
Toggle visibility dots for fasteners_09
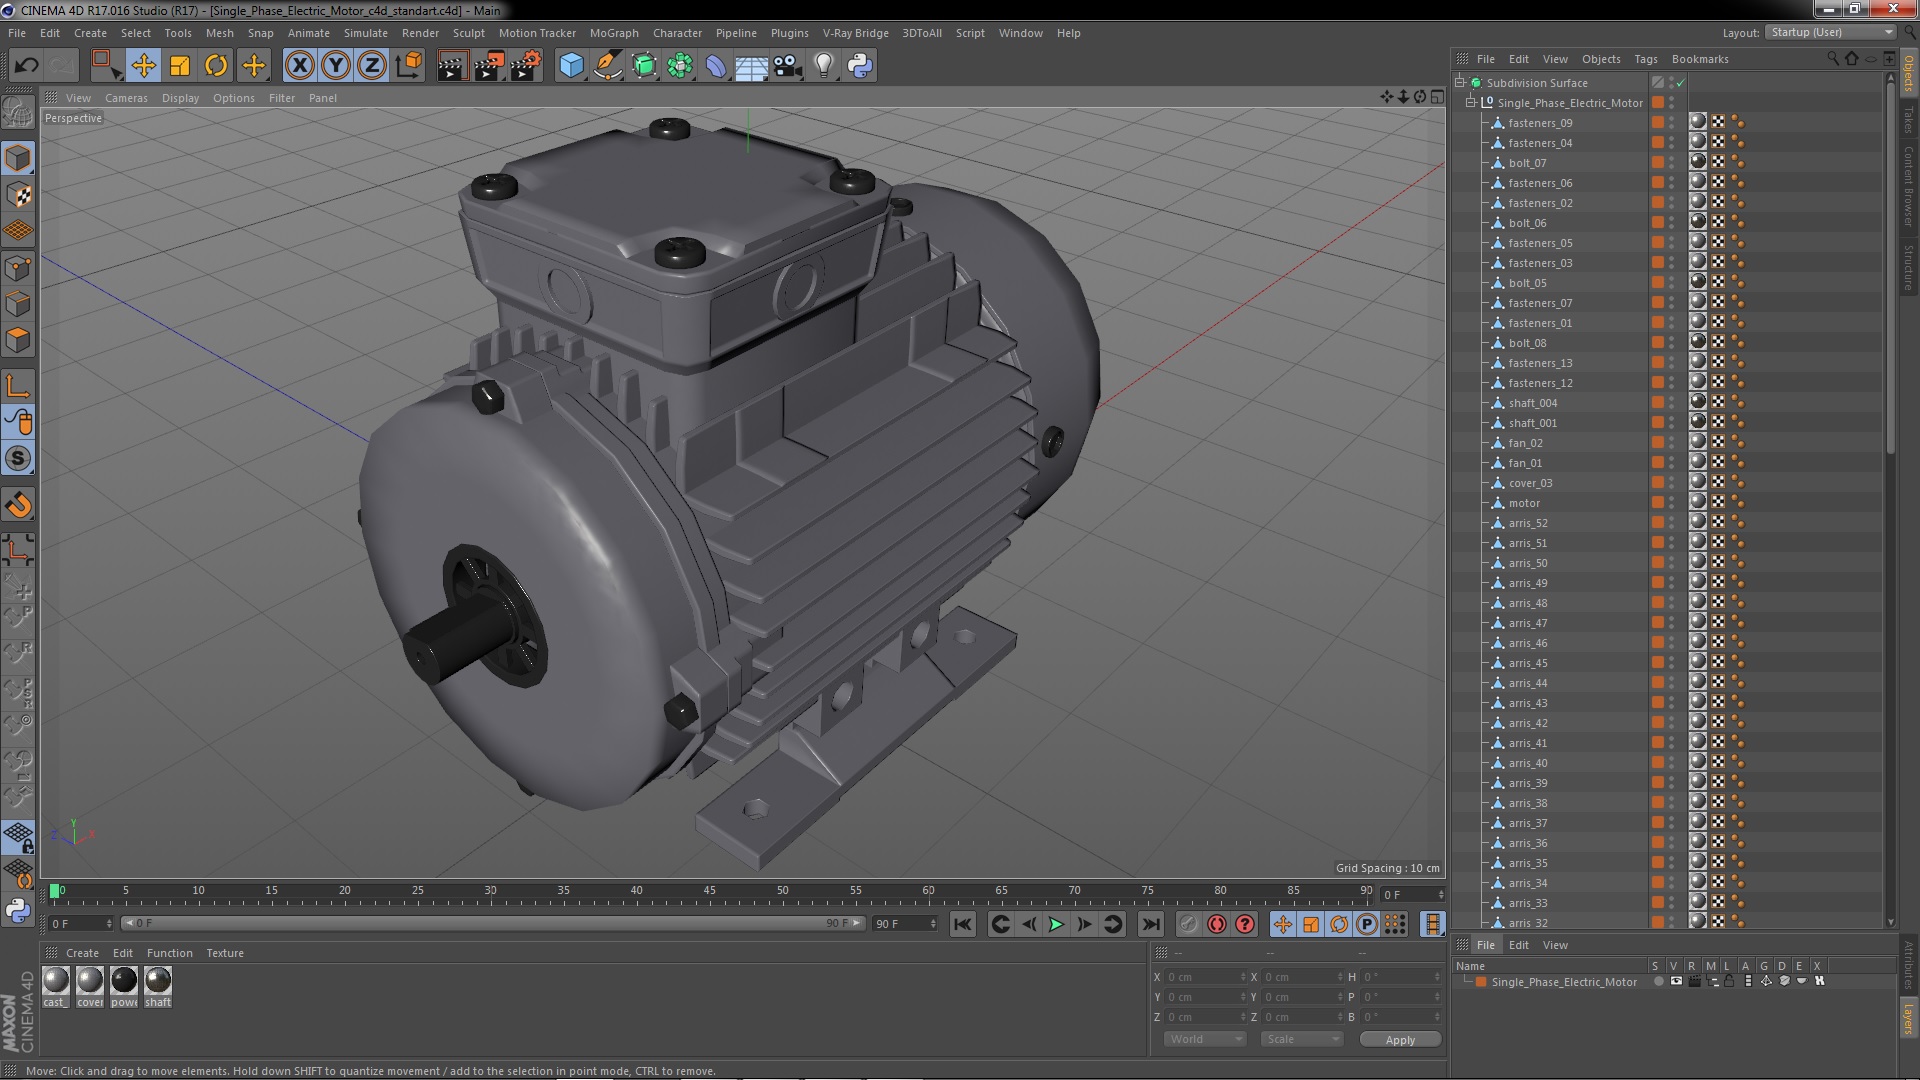coord(1671,123)
